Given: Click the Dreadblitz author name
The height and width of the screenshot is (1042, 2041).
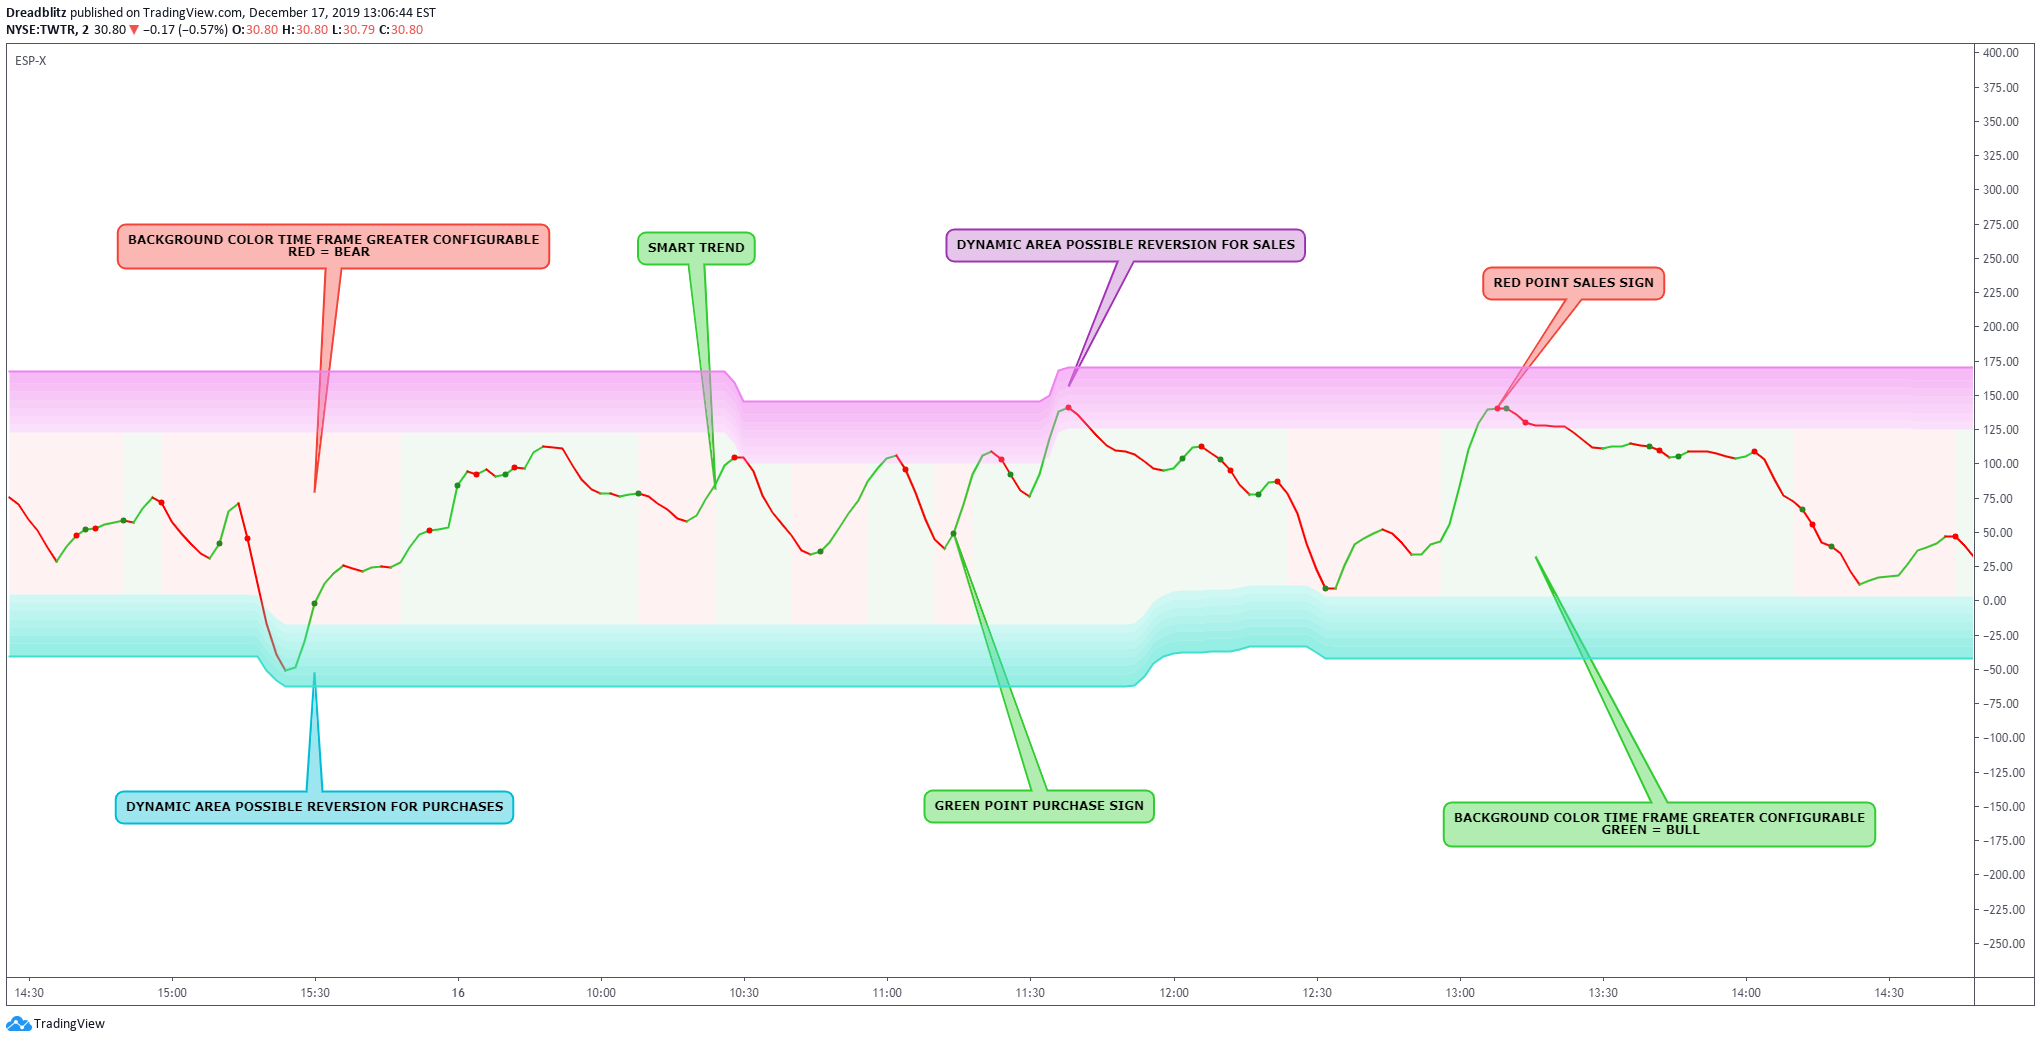Looking at the screenshot, I should (36, 13).
